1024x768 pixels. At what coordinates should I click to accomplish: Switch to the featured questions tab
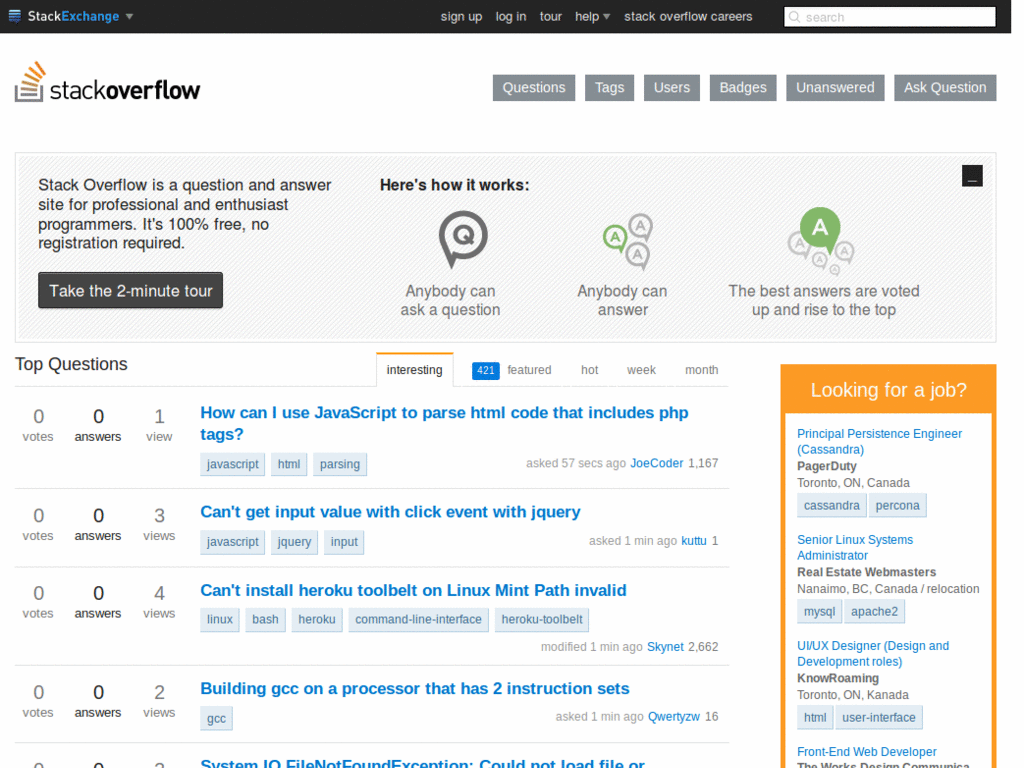tap(529, 370)
